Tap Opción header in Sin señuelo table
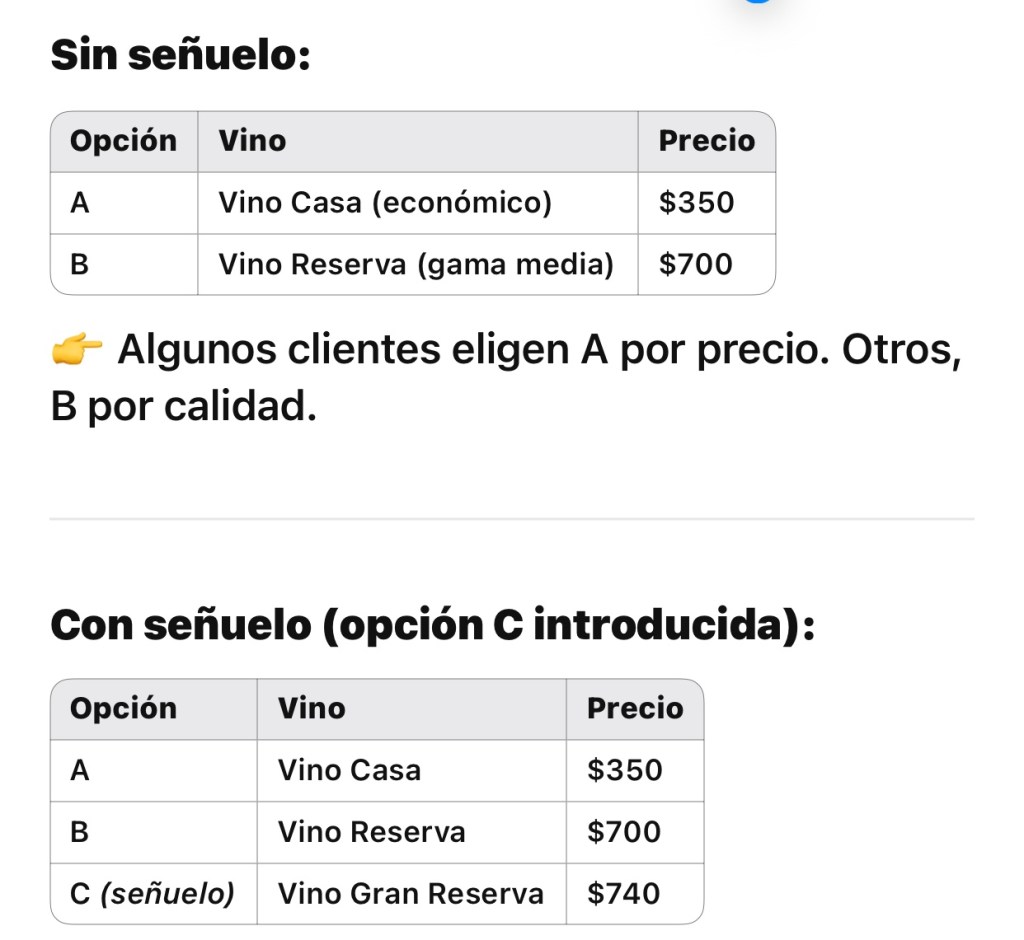Viewport: 1024px width, 940px height. pos(123,141)
